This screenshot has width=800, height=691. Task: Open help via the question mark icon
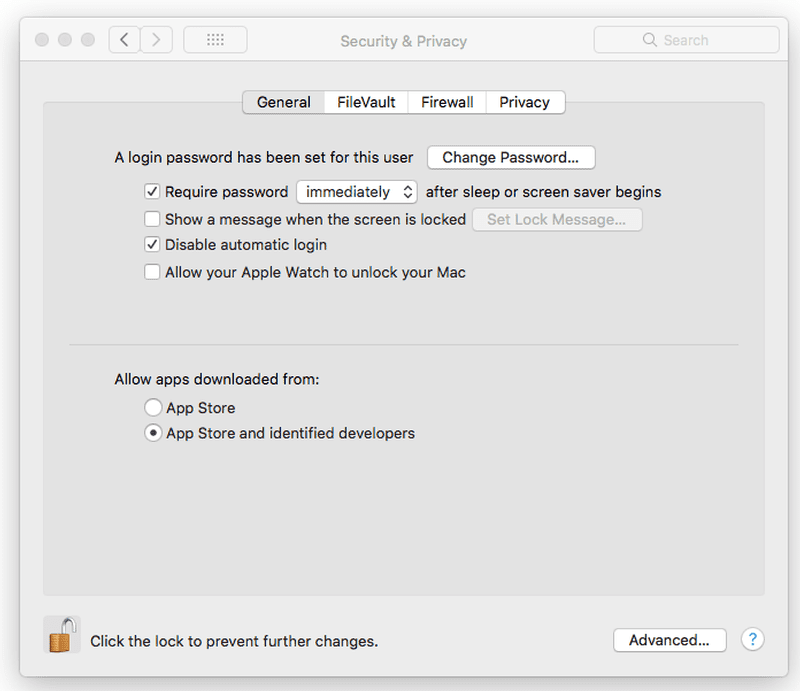click(752, 639)
